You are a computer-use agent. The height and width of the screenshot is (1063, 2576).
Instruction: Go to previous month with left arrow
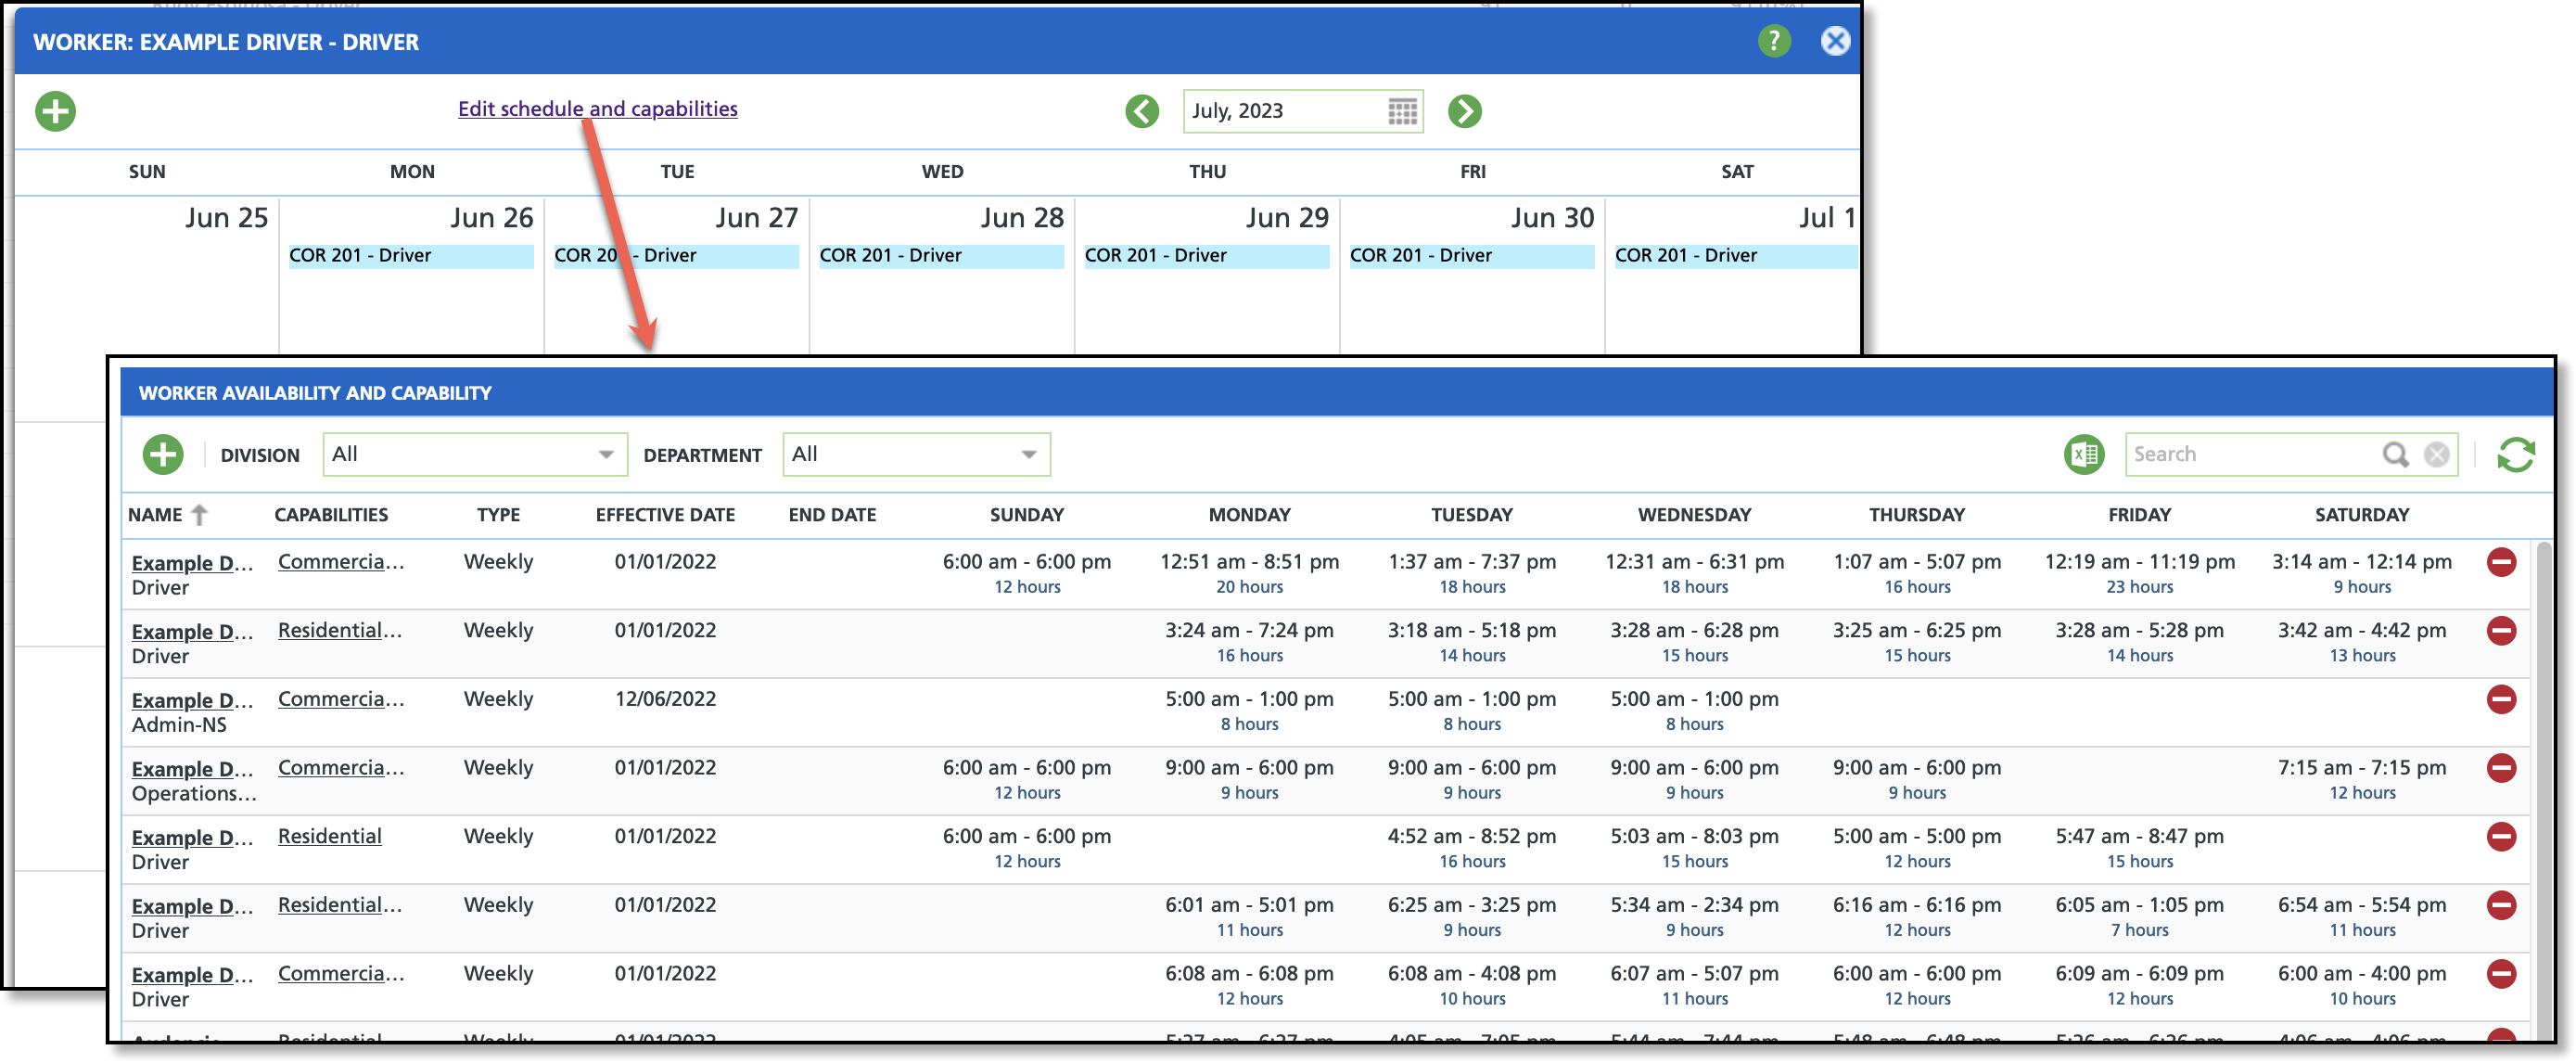[x=1142, y=111]
